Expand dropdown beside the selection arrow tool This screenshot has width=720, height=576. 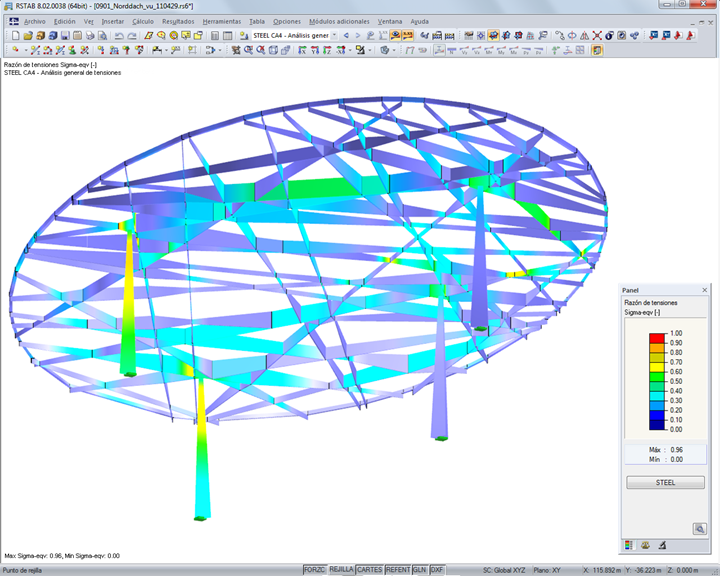tap(220, 50)
